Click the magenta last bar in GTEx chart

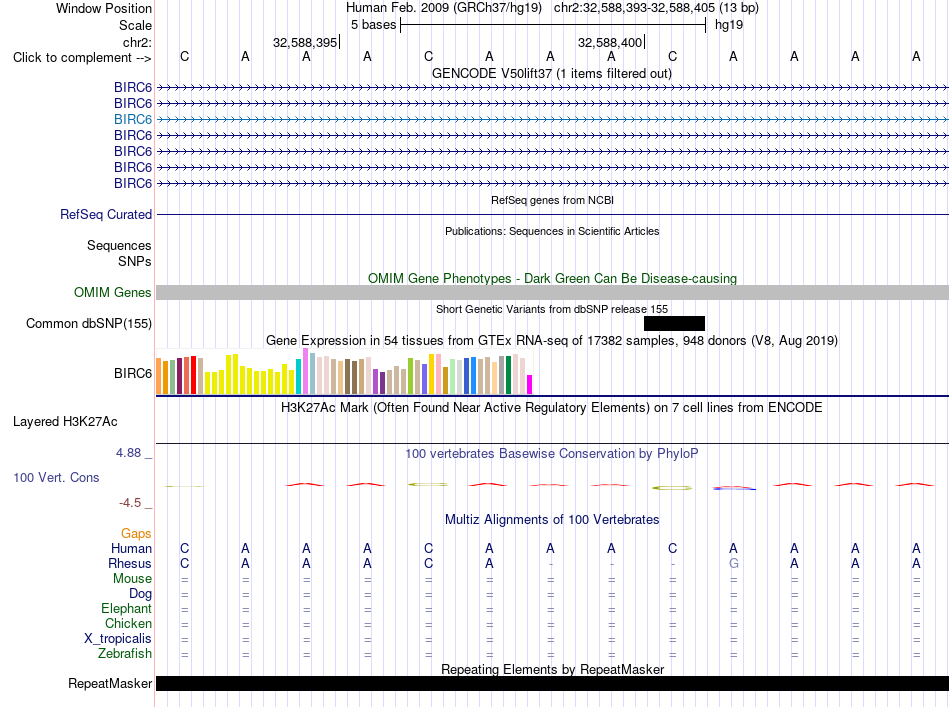(x=530, y=385)
